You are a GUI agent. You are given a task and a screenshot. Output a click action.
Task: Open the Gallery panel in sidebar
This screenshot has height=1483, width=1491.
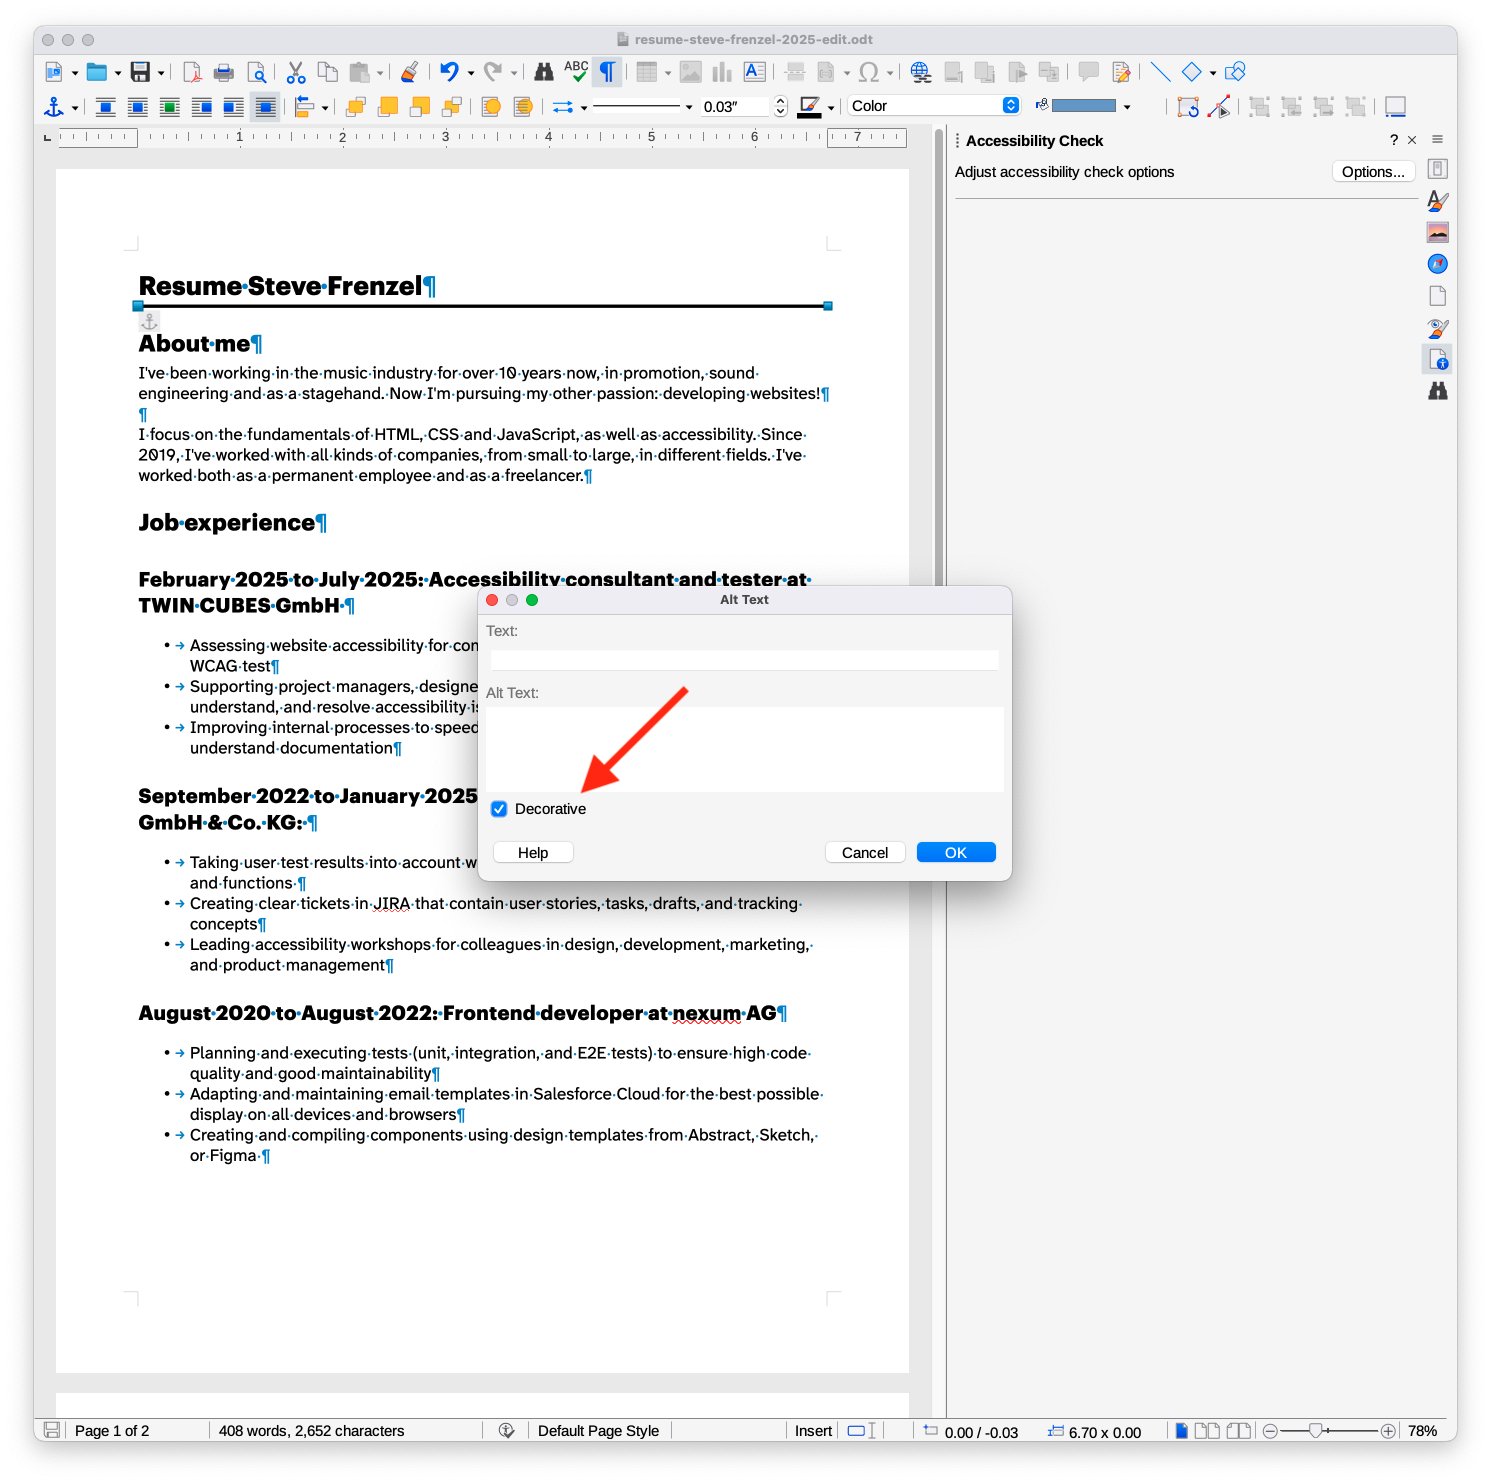click(x=1438, y=233)
